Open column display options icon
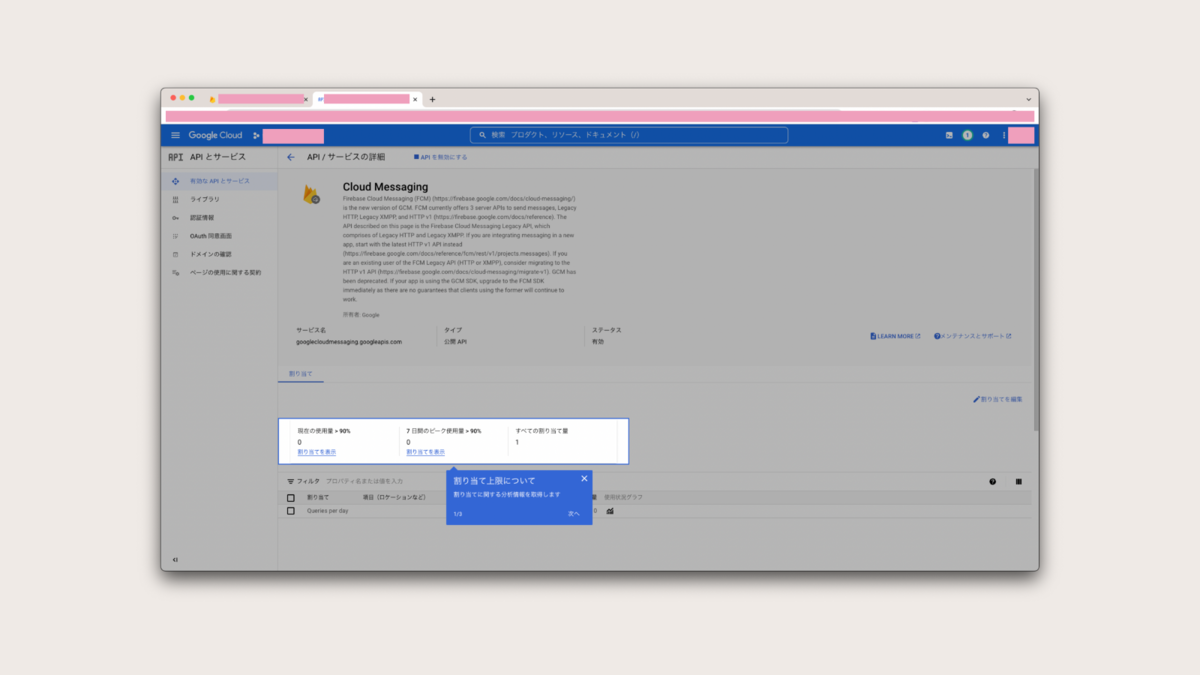Viewport: 1200px width, 675px height. pos(1018,482)
